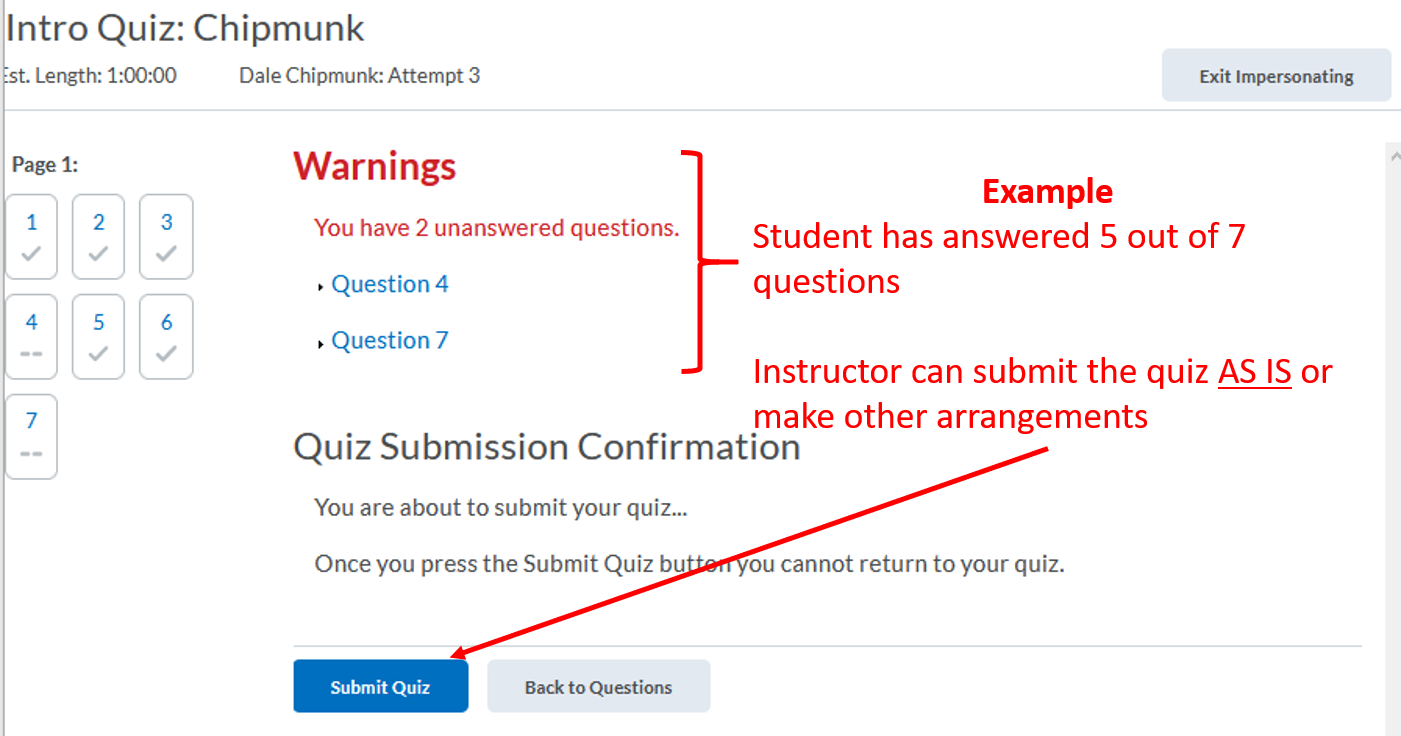Select Question 7 from the question palette
Screen dimensions: 1401x736
[31, 436]
